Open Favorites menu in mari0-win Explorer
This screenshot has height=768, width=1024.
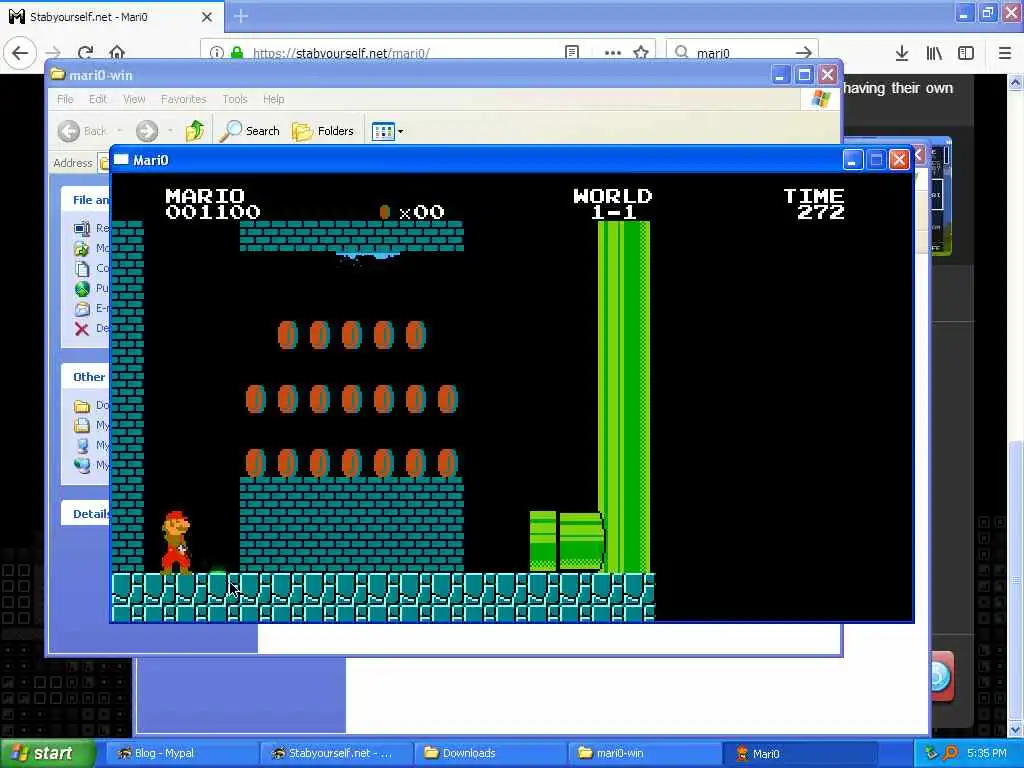[x=184, y=99]
